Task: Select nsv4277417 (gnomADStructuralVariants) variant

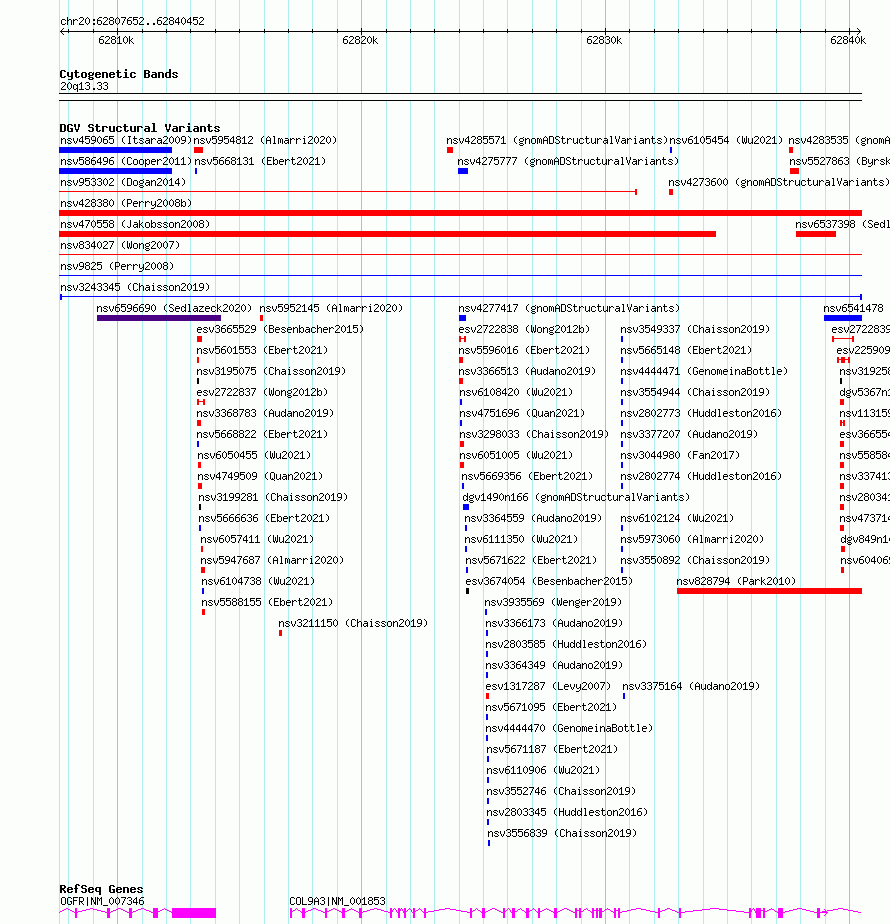Action: [x=569, y=308]
